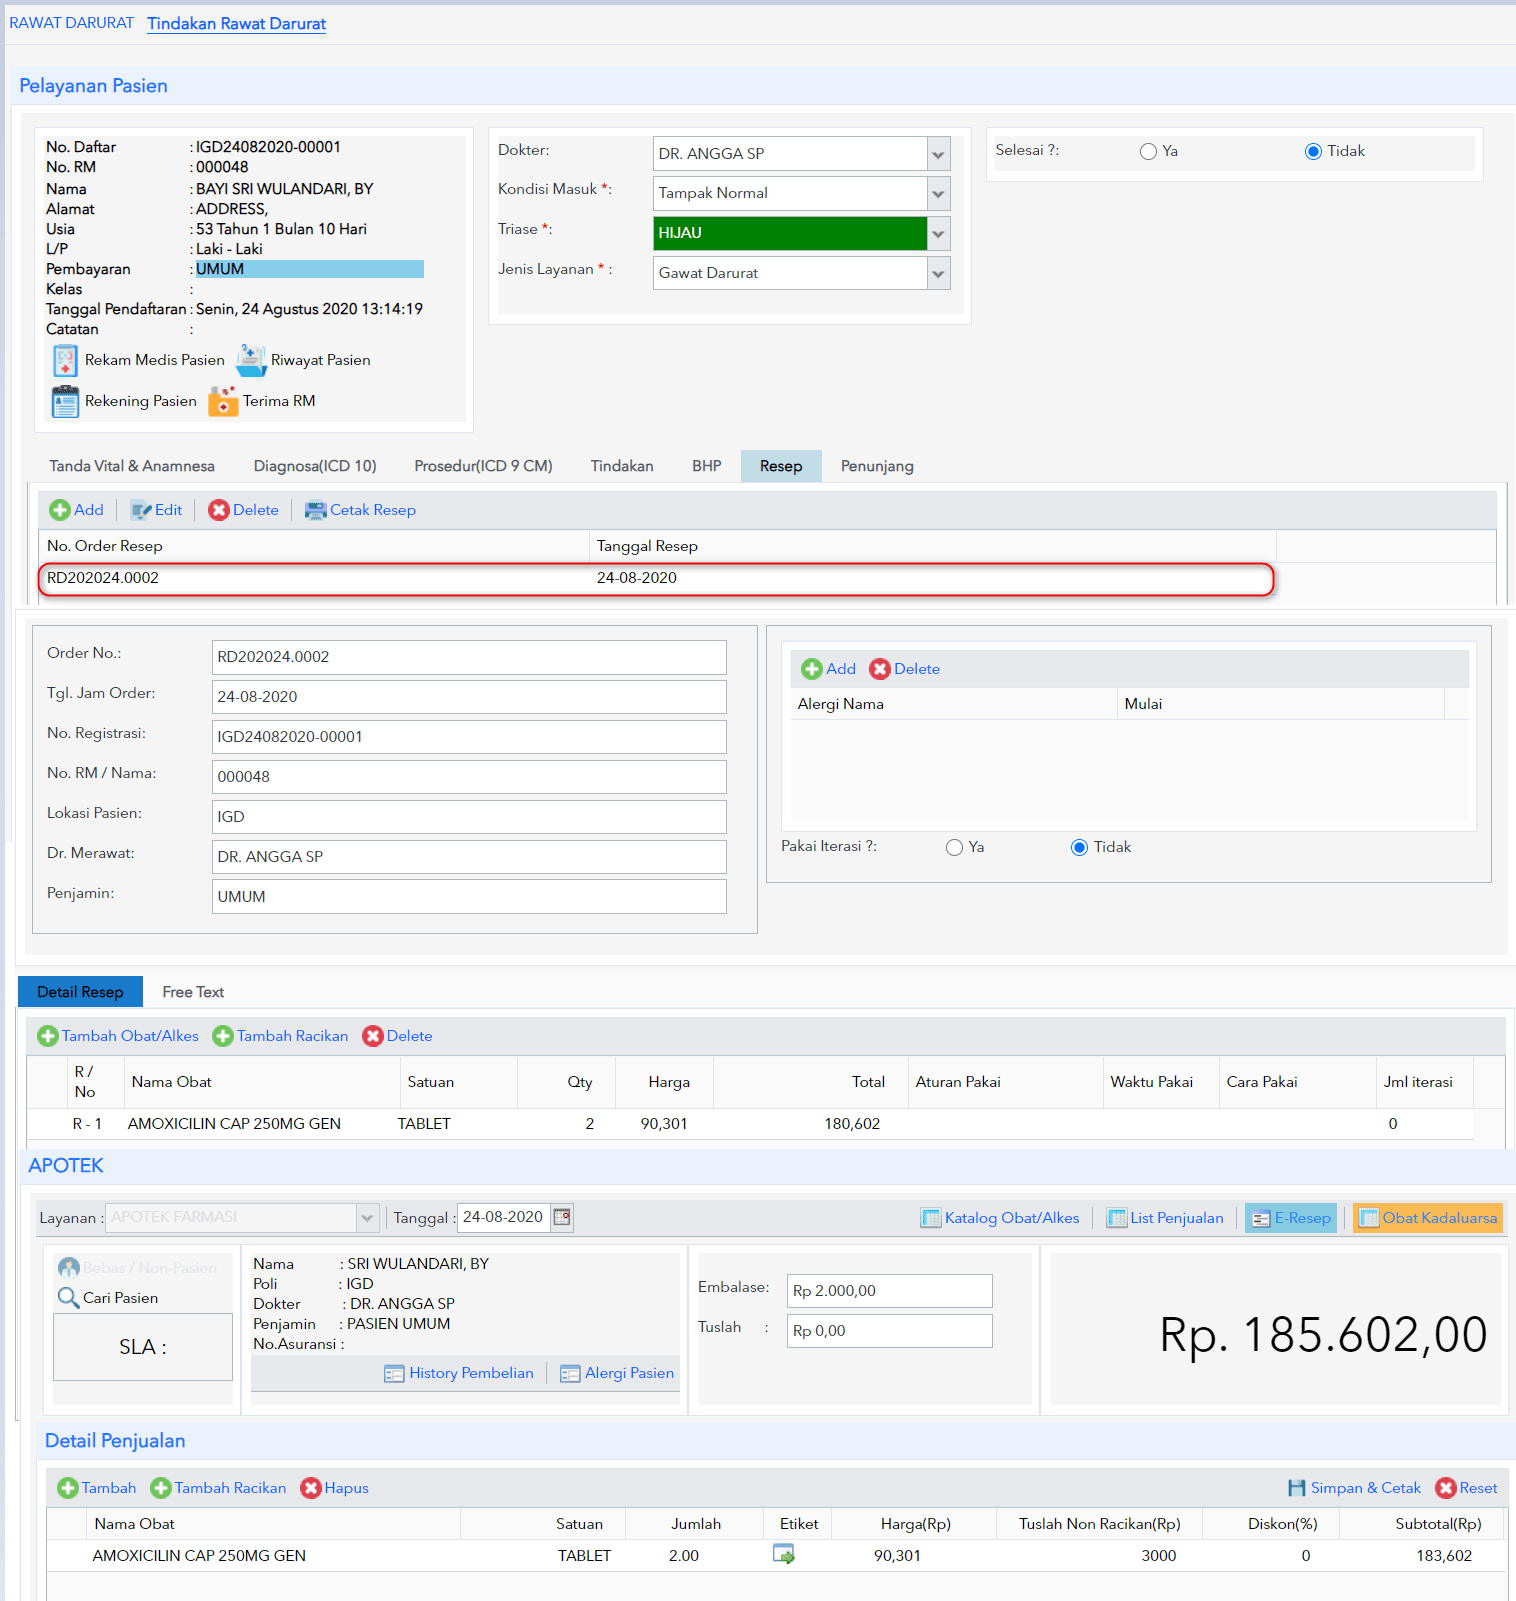Viewport: 1516px width, 1601px height.
Task: Expand the Triase dropdown
Action: (938, 234)
